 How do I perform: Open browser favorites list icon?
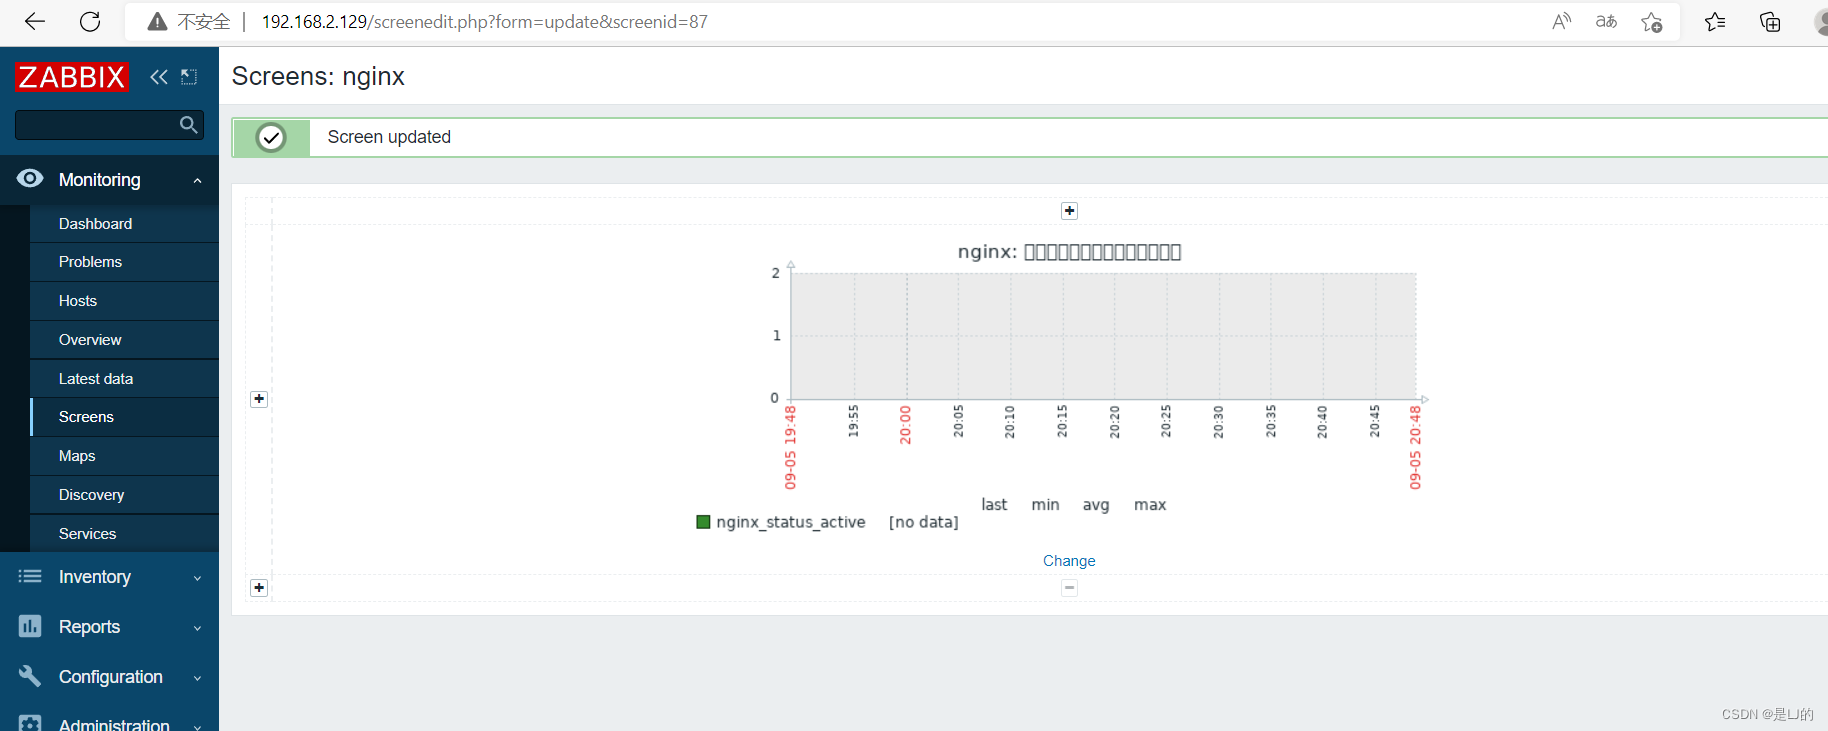1715,22
